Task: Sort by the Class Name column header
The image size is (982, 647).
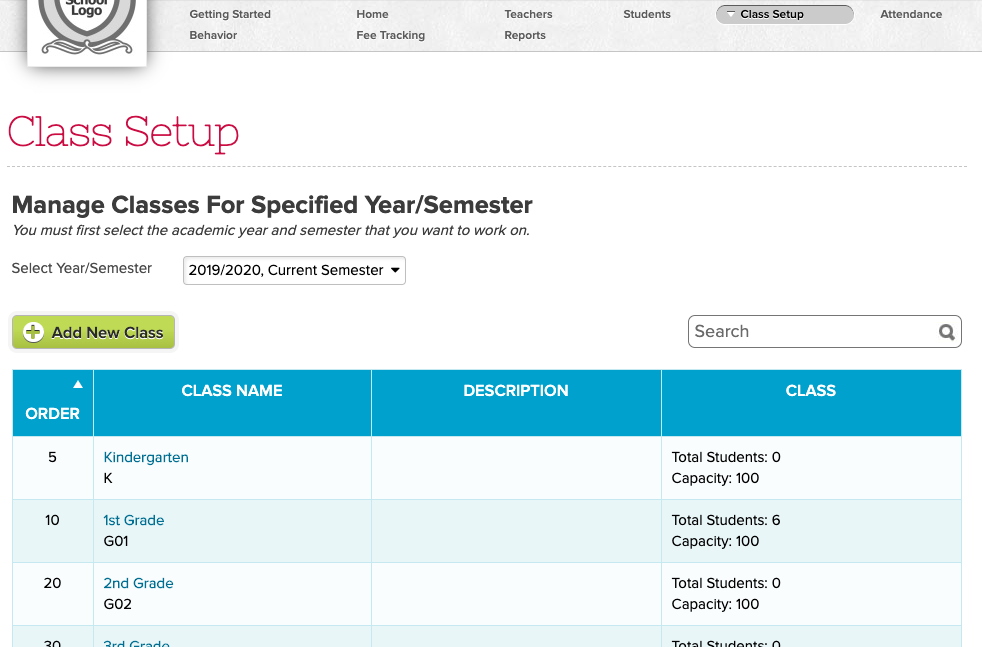Action: pyautogui.click(x=232, y=391)
